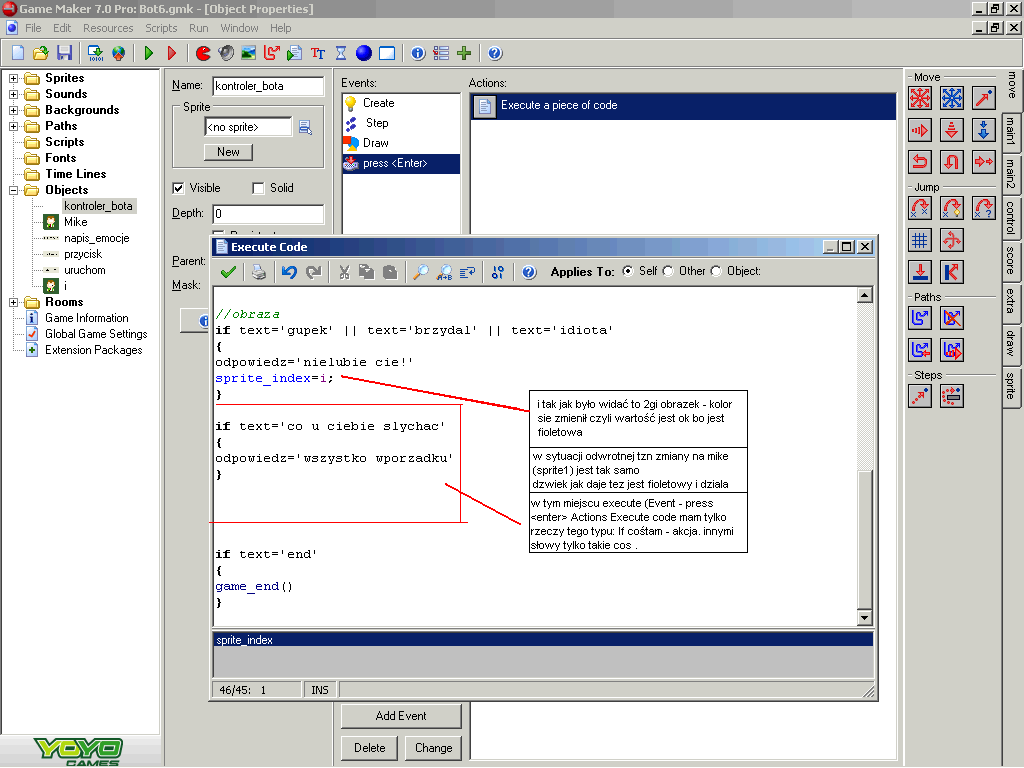
Task: Select the Other radio button in Applies To
Action: point(669,271)
